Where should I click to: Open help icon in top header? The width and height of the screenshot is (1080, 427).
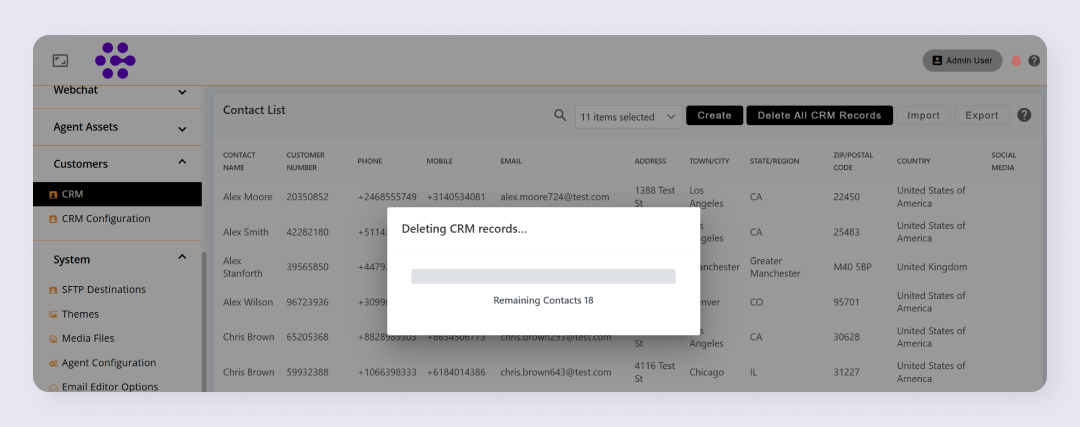point(1034,61)
